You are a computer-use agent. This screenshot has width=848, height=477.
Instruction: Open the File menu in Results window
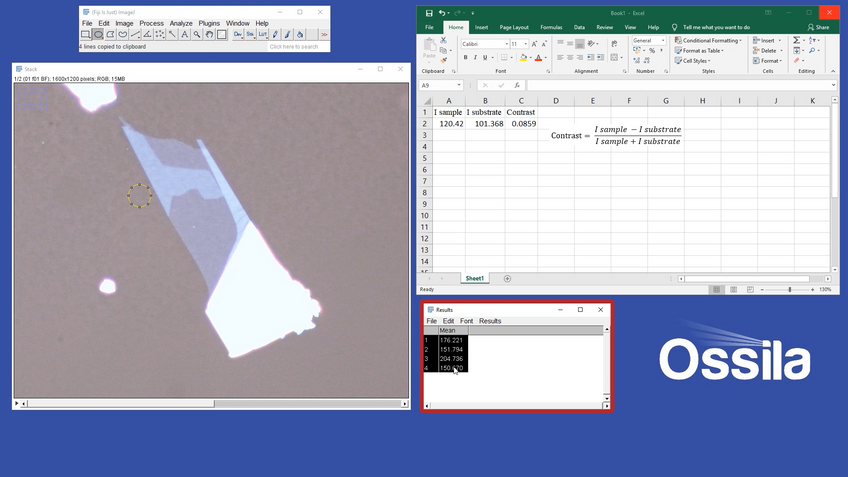pos(432,321)
